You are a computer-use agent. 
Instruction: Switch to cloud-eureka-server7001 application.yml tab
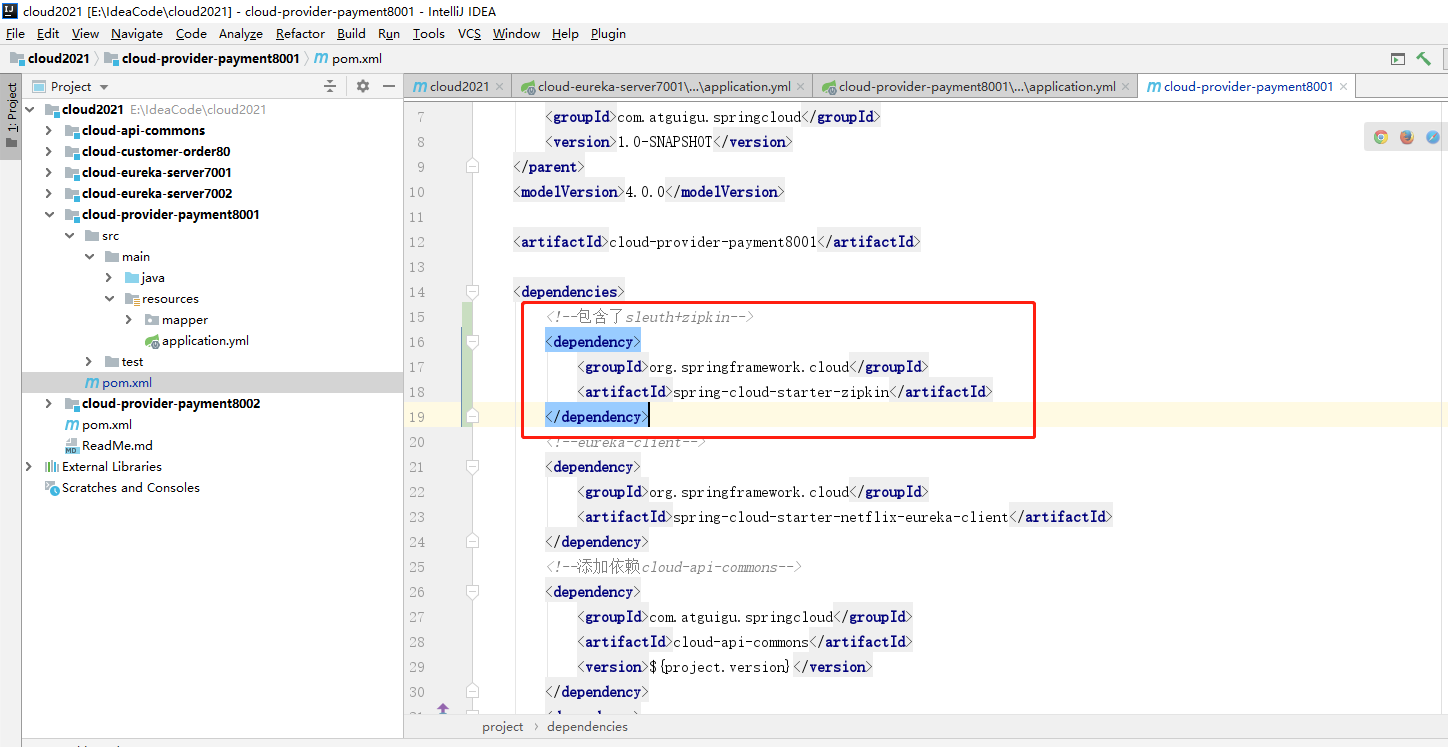[x=661, y=87]
